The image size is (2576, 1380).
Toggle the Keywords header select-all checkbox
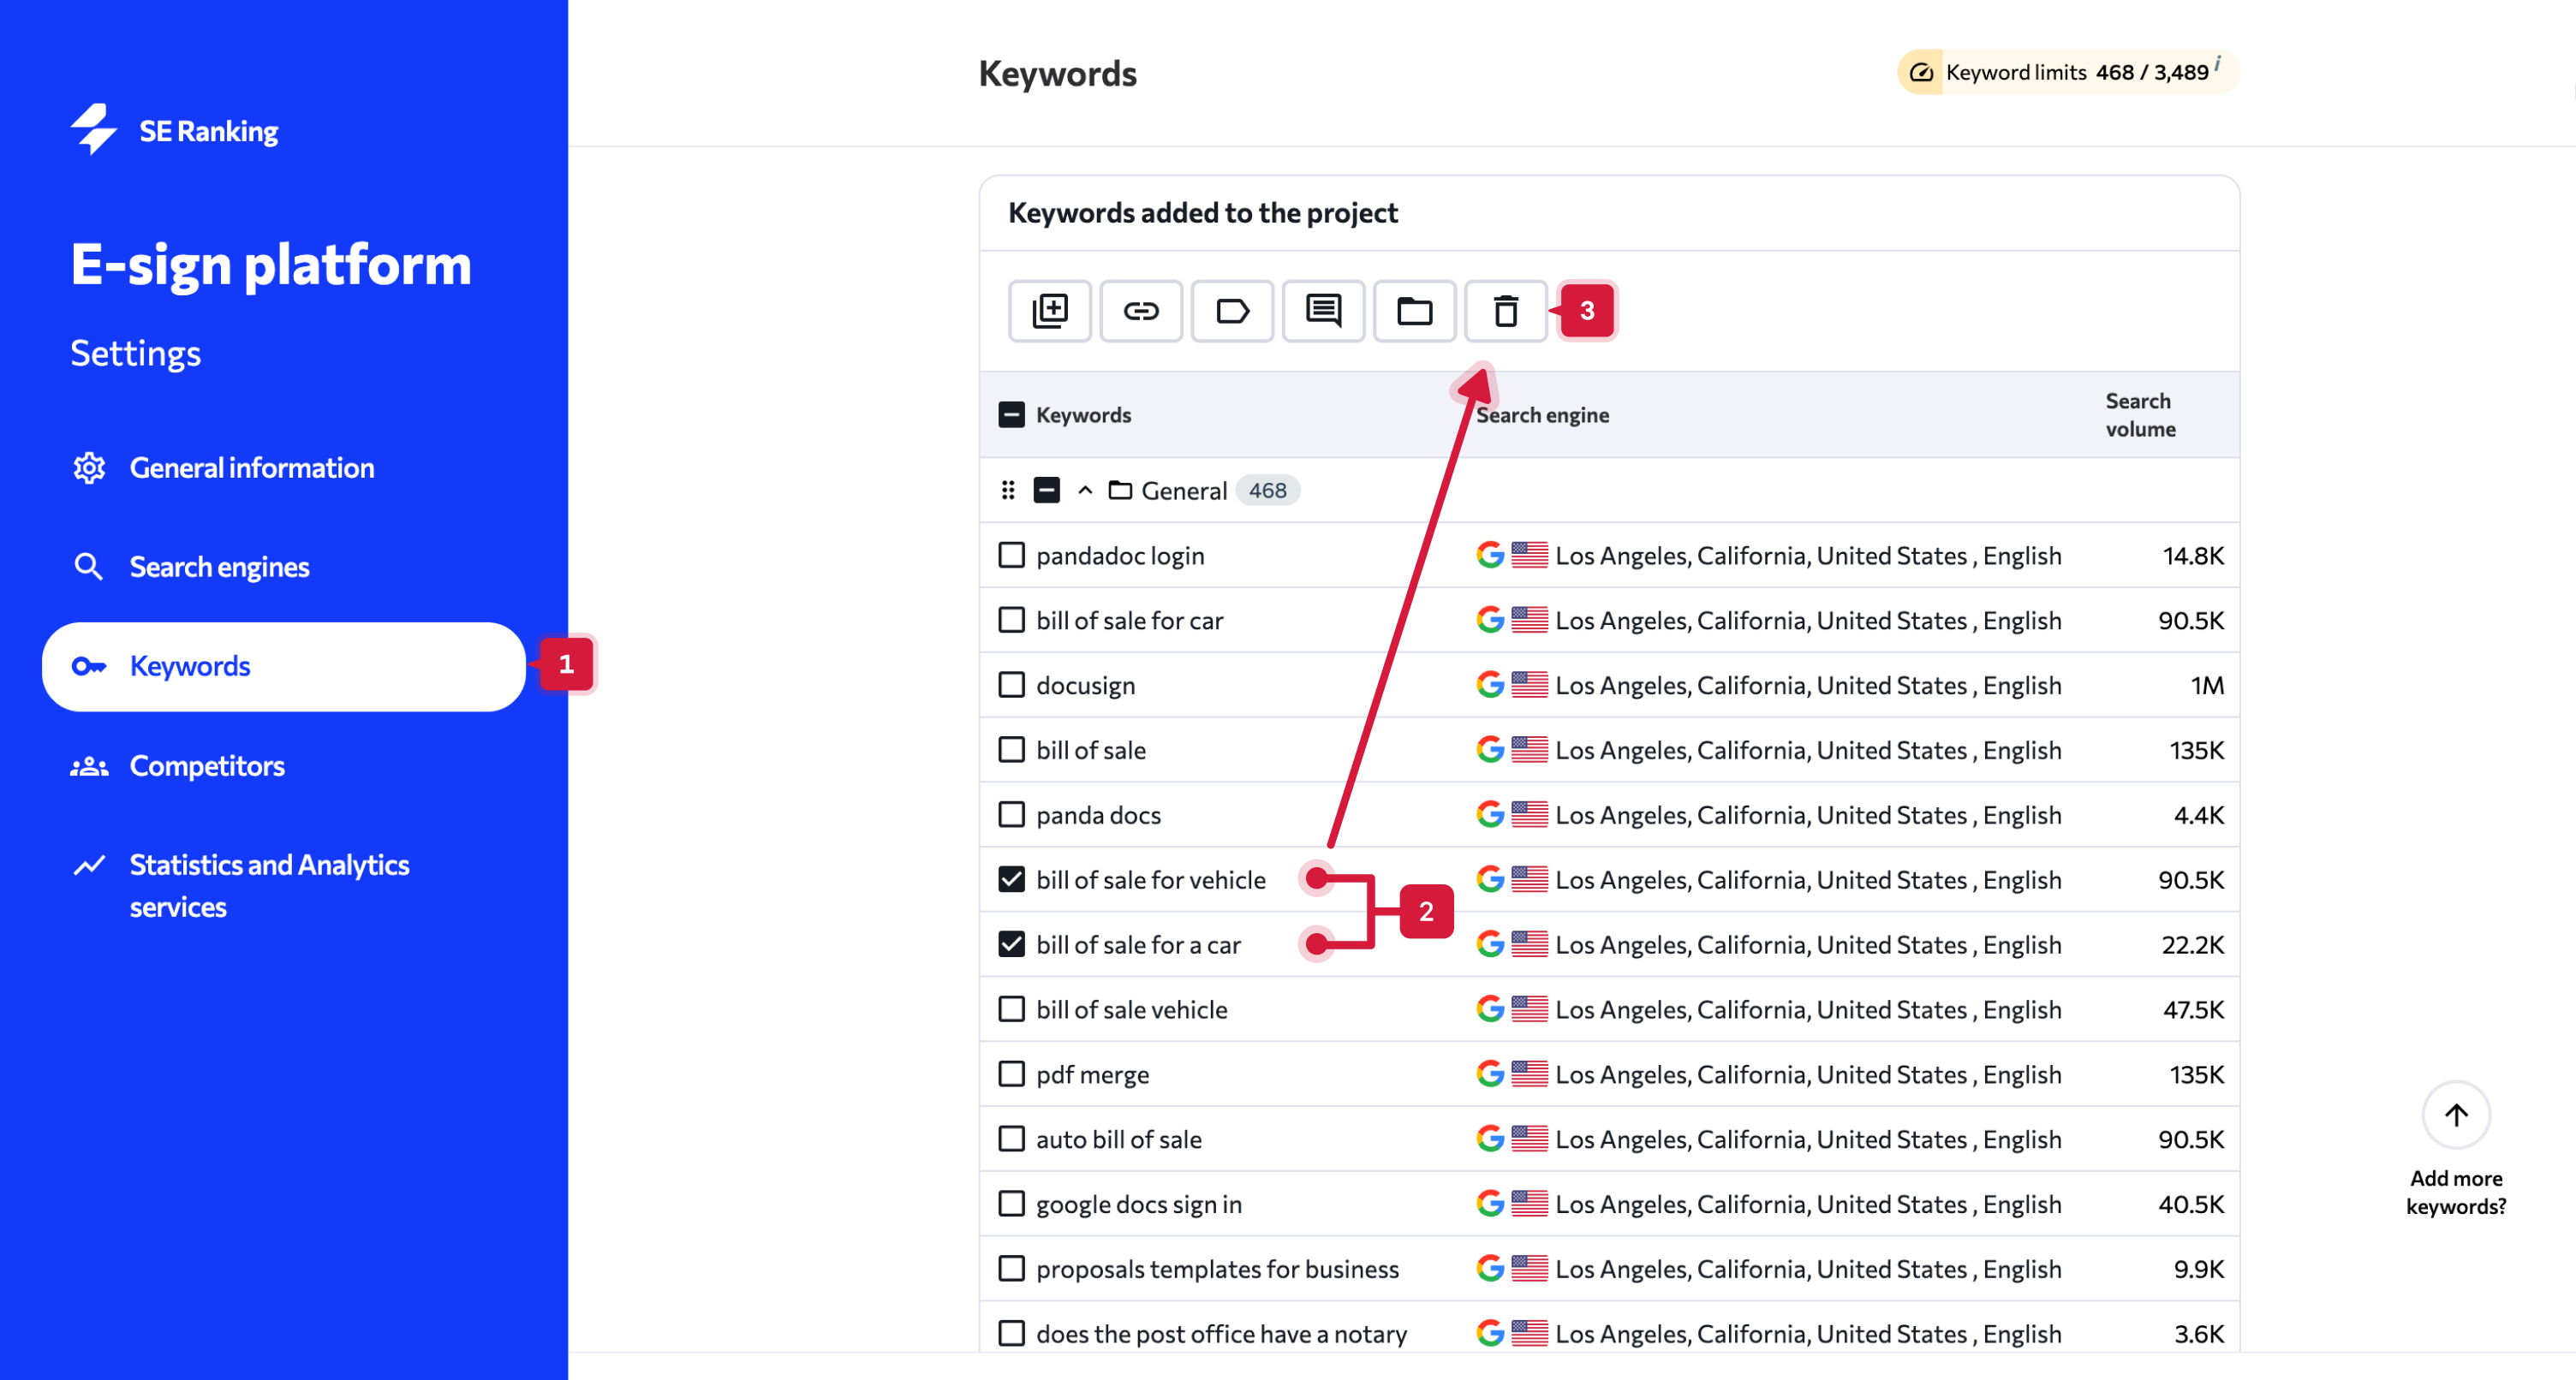pos(1011,415)
